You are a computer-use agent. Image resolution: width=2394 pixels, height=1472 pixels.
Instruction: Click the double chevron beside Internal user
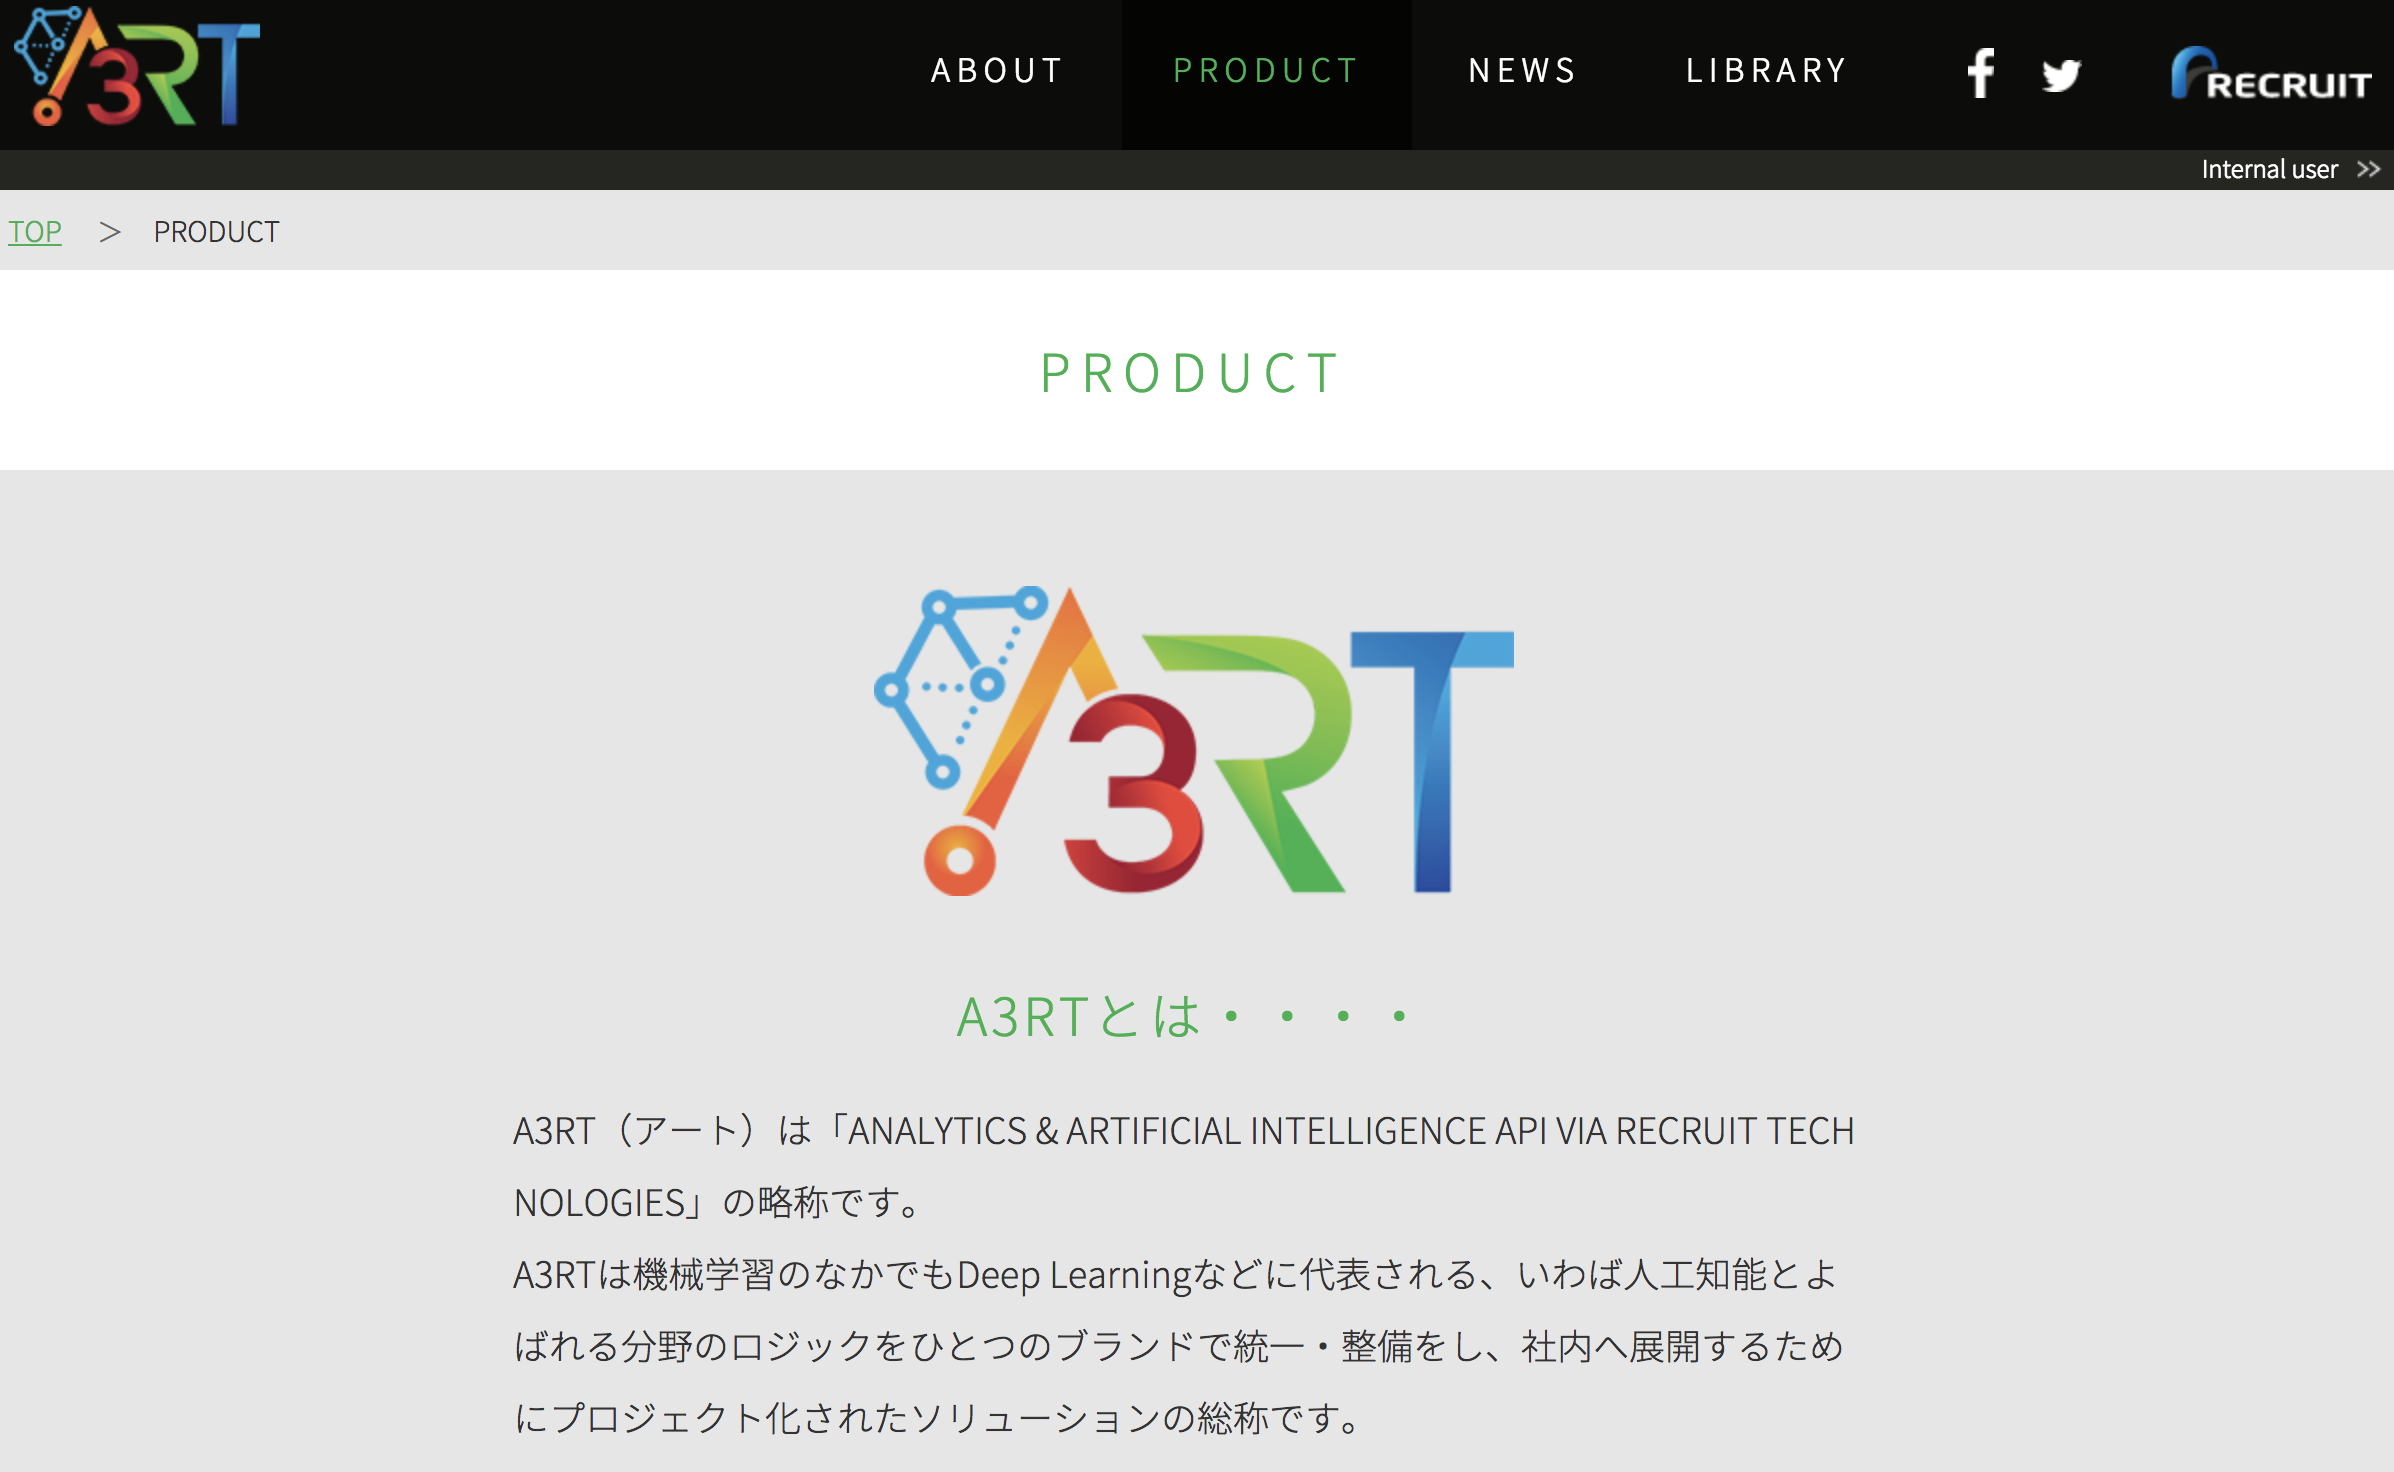2368,169
